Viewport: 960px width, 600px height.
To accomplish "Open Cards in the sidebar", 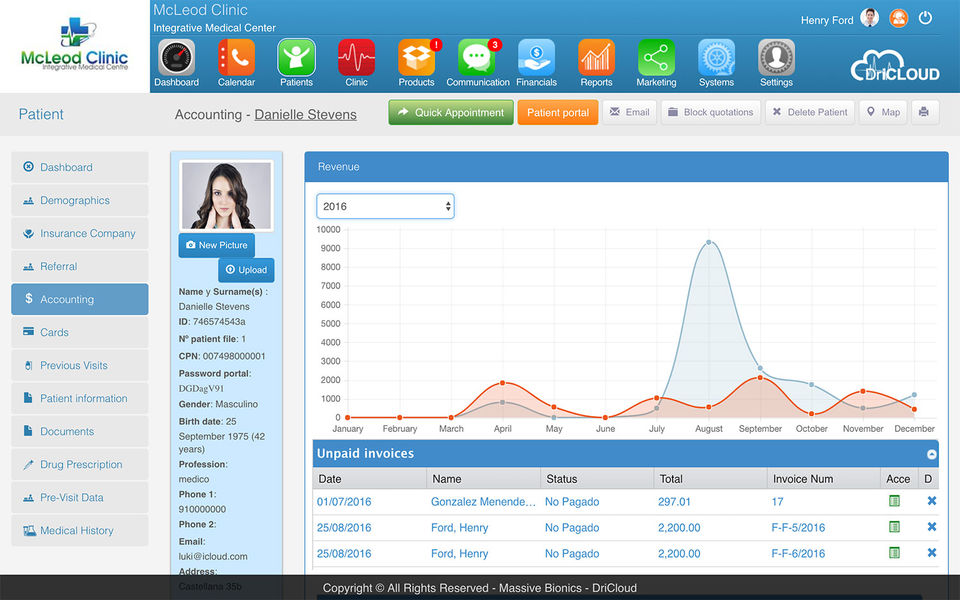I will tap(80, 332).
